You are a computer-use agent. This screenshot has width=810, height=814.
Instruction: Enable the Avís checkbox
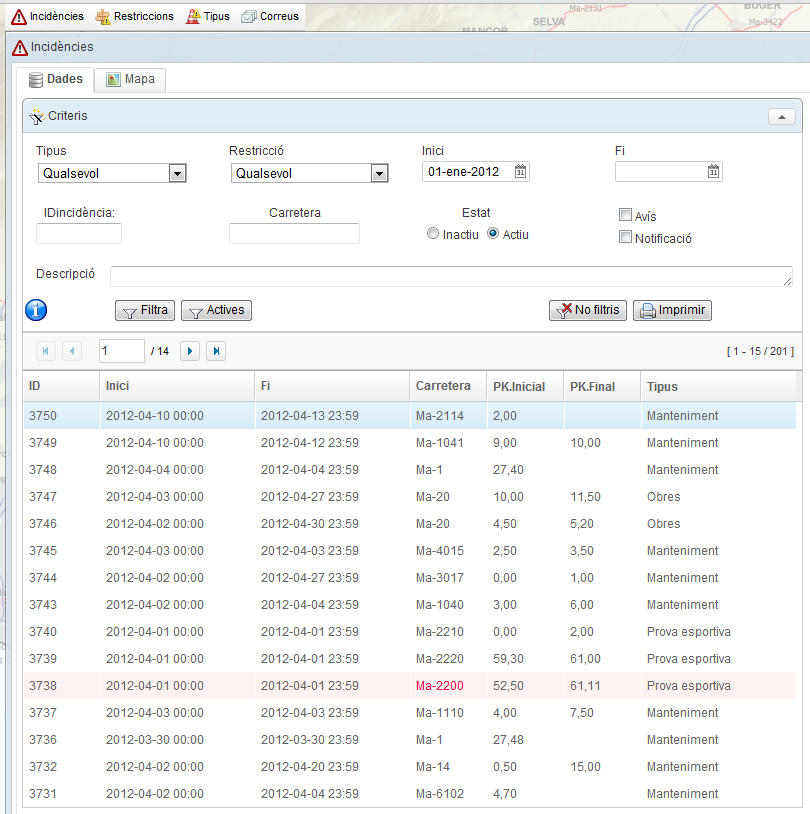click(x=625, y=215)
